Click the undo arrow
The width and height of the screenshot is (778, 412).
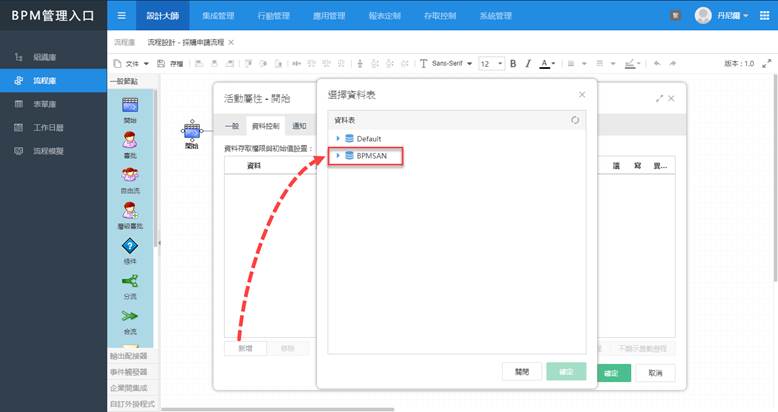[x=657, y=64]
